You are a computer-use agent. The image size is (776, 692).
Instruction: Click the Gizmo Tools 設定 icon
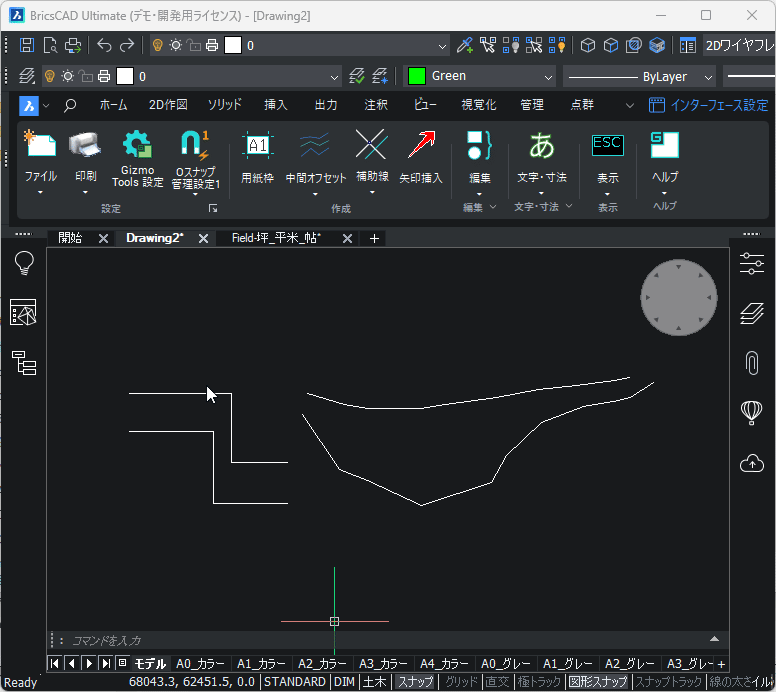tap(137, 146)
